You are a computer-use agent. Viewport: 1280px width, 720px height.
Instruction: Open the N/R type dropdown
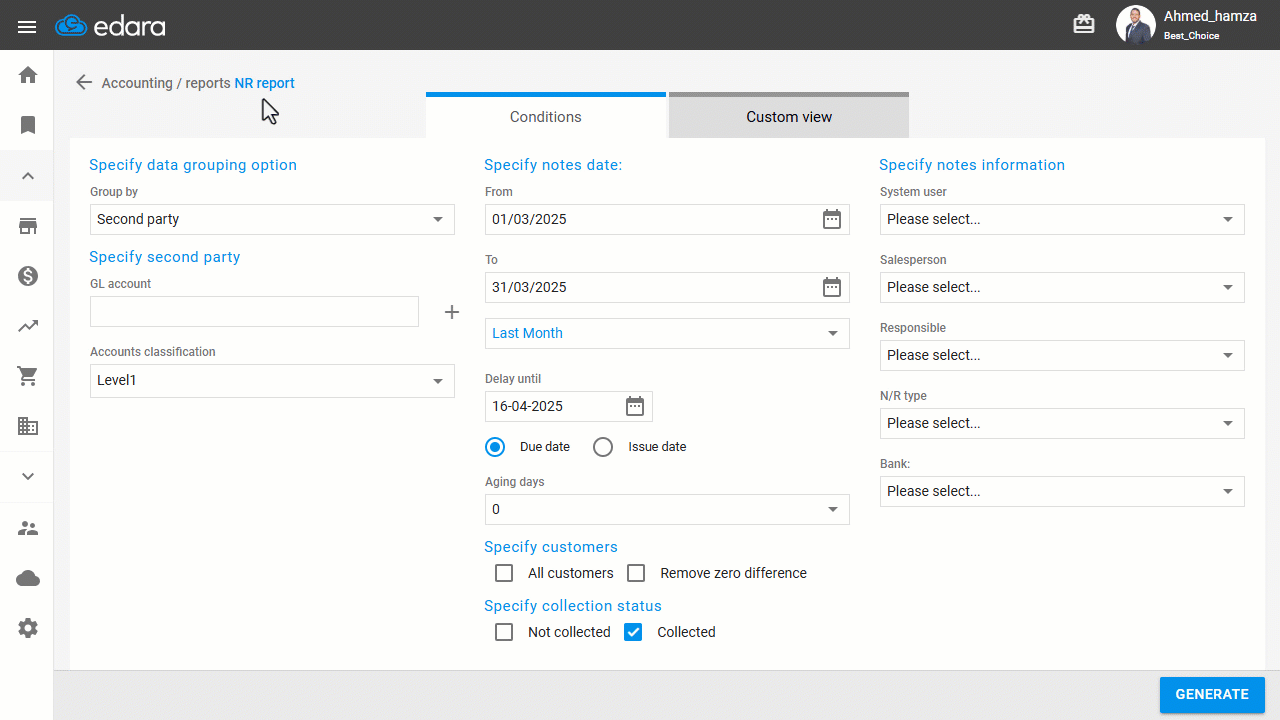1062,423
